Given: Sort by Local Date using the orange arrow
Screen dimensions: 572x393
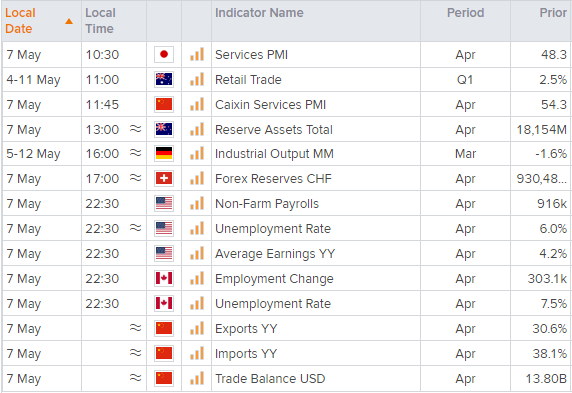Looking at the screenshot, I should click(x=69, y=22).
